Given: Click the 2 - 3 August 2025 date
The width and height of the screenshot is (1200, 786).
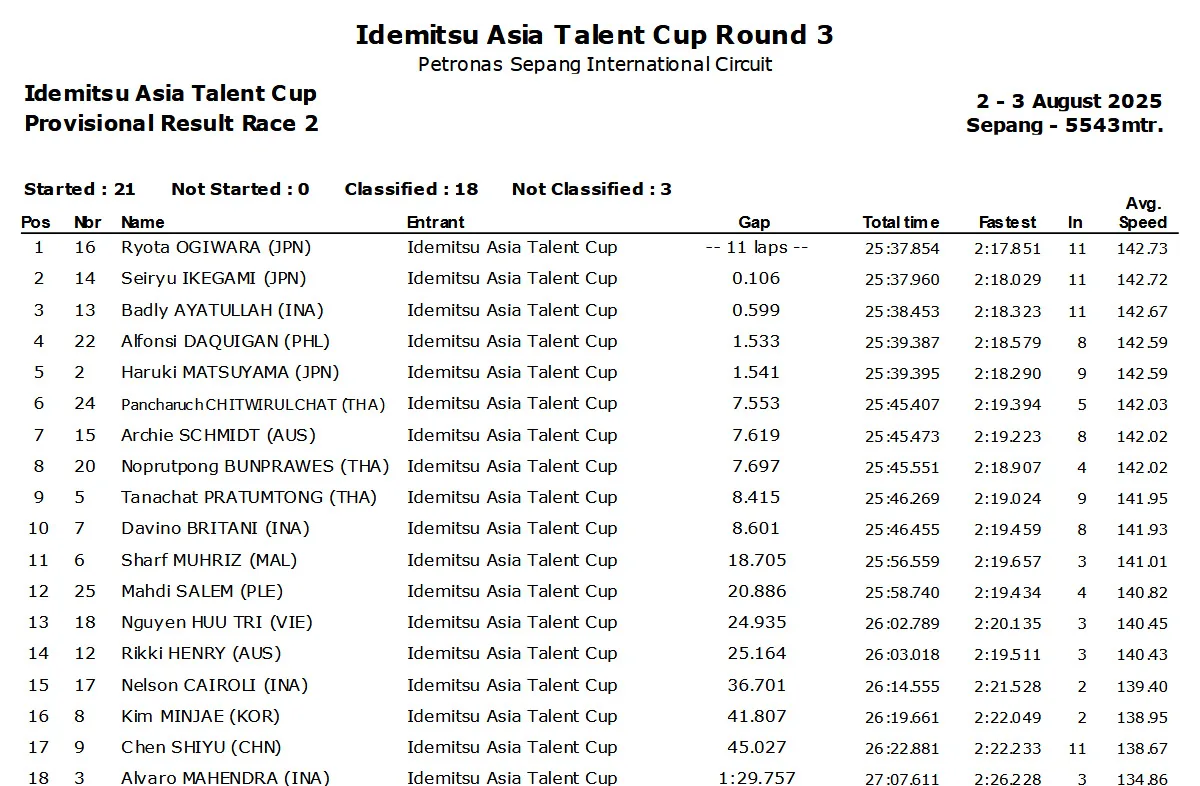Looking at the screenshot, I should [1069, 101].
